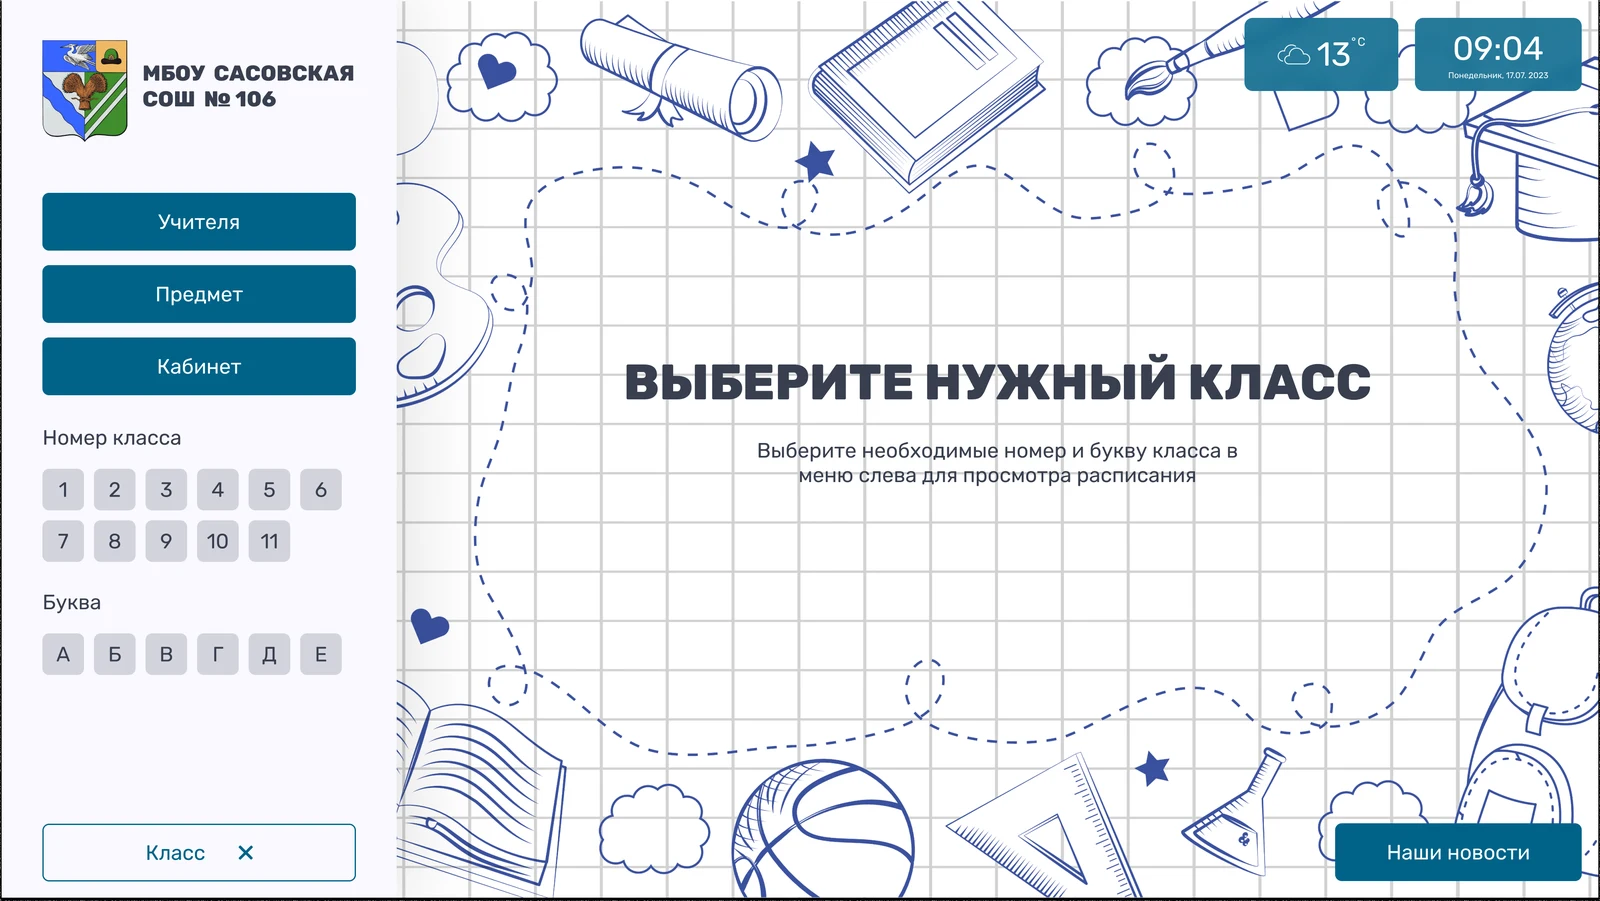Click the Класс button
This screenshot has height=901, width=1600.
pos(199,853)
